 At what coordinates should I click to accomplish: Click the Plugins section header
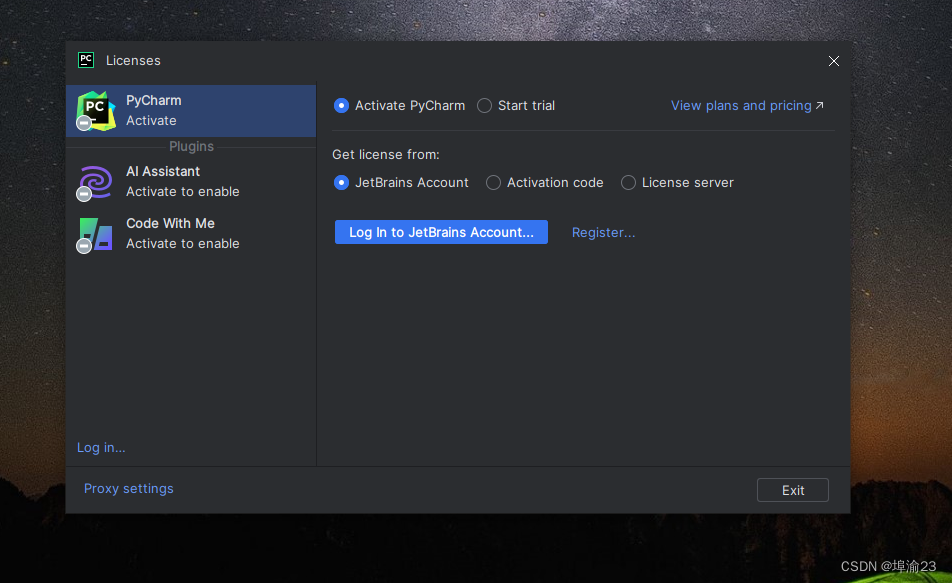tap(191, 146)
